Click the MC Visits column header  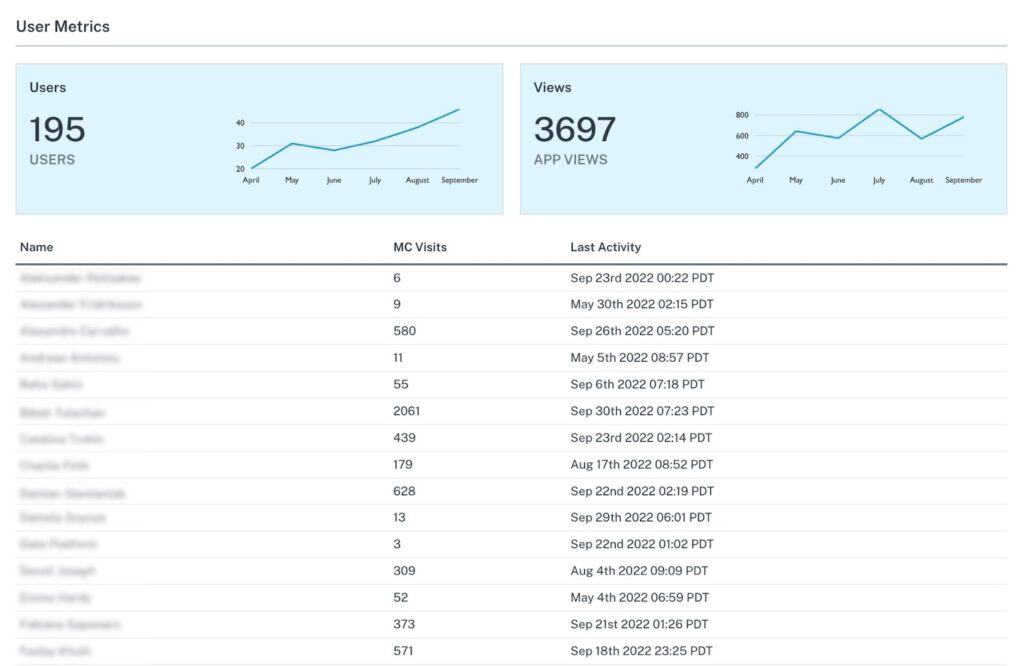click(420, 247)
